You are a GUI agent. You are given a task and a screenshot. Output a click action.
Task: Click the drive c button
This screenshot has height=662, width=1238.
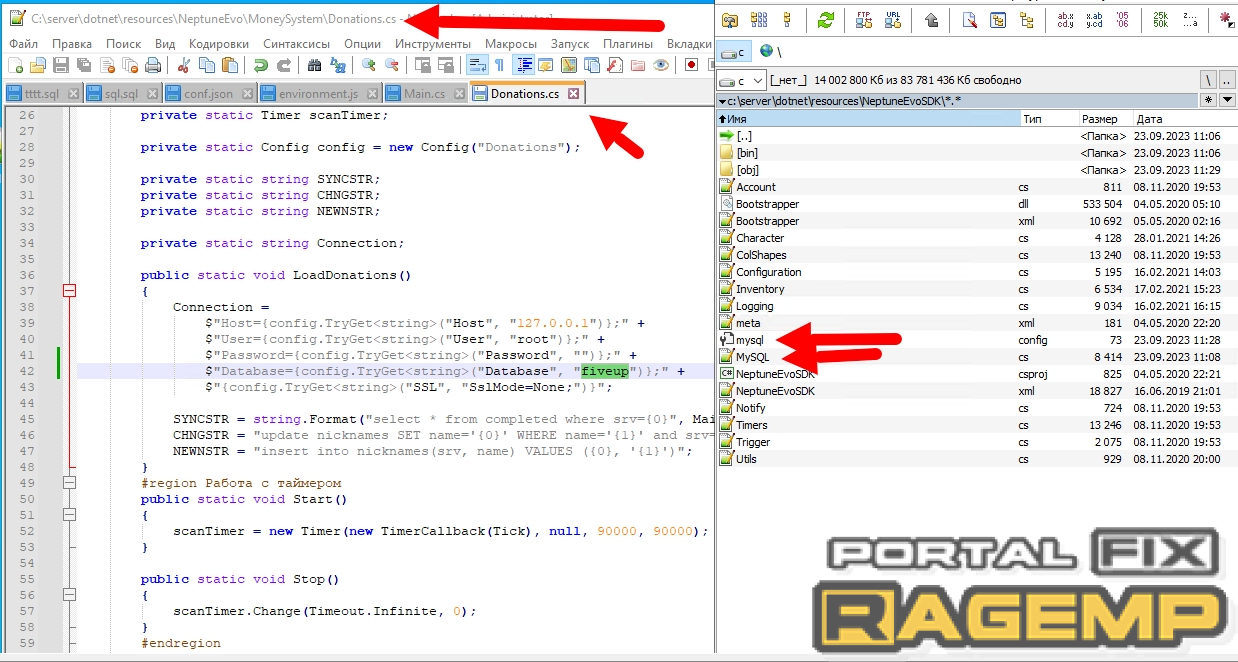click(x=732, y=50)
